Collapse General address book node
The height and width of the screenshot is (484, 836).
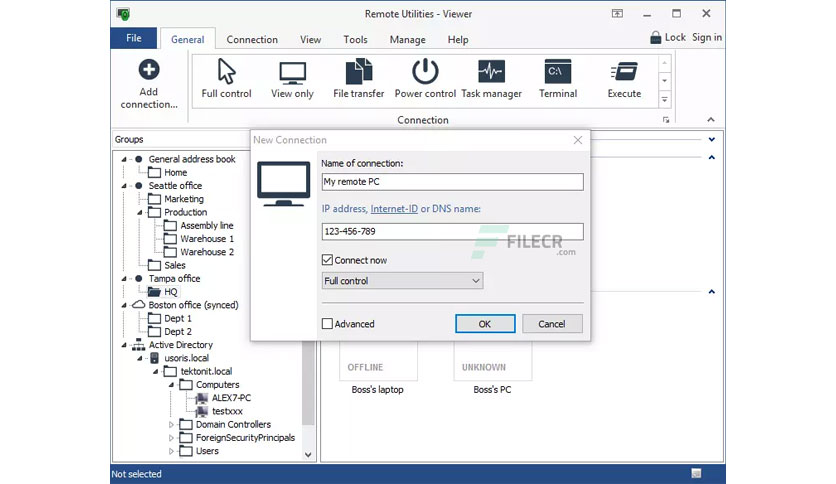pyautogui.click(x=124, y=159)
